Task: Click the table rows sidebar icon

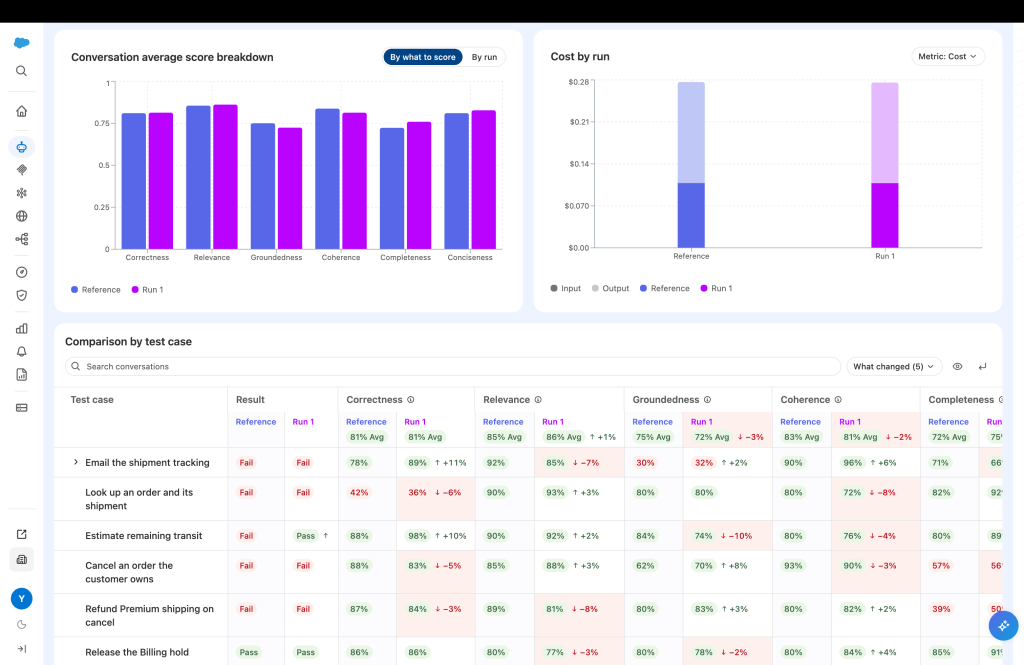Action: pyautogui.click(x=22, y=408)
